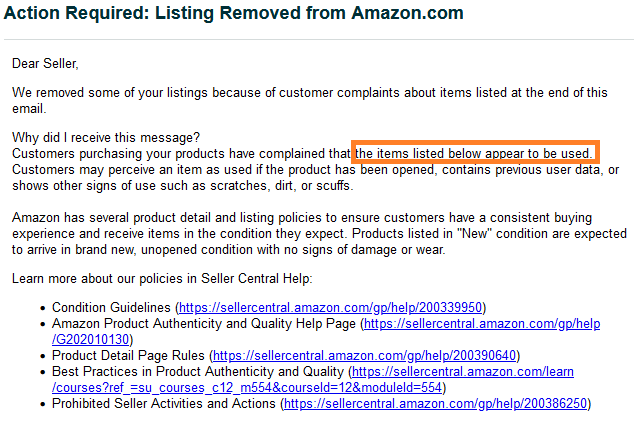
Task: Open the Authenticity and Quality Help Page URL
Action: tap(480, 323)
